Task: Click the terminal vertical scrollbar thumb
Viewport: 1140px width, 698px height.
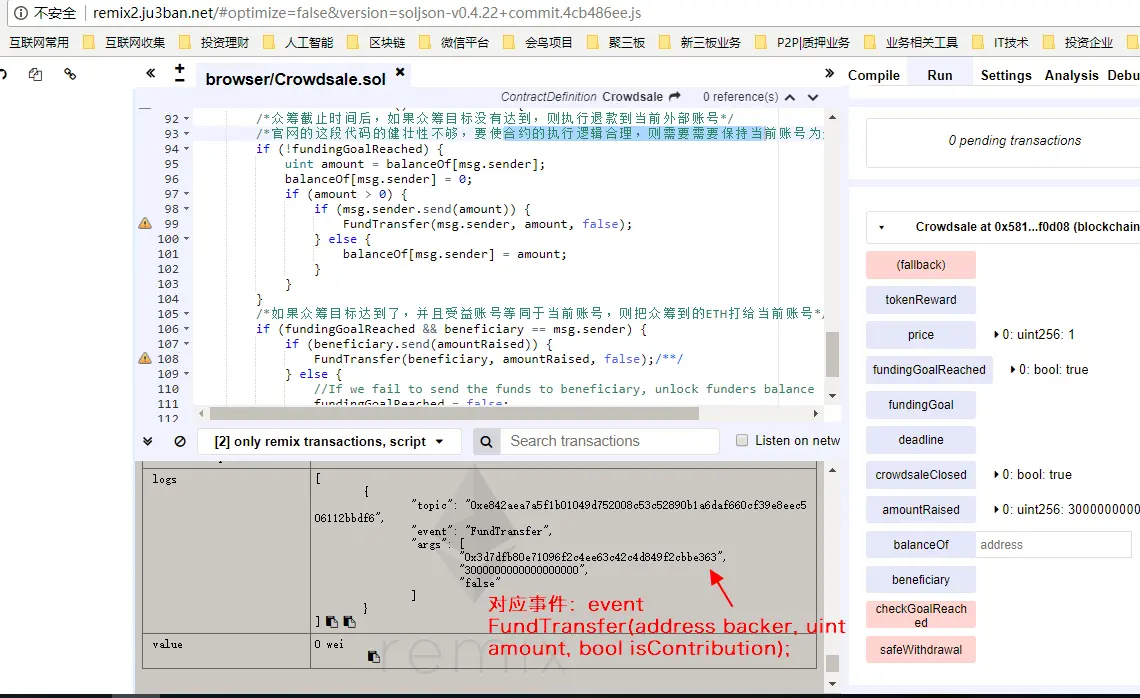Action: point(832,663)
